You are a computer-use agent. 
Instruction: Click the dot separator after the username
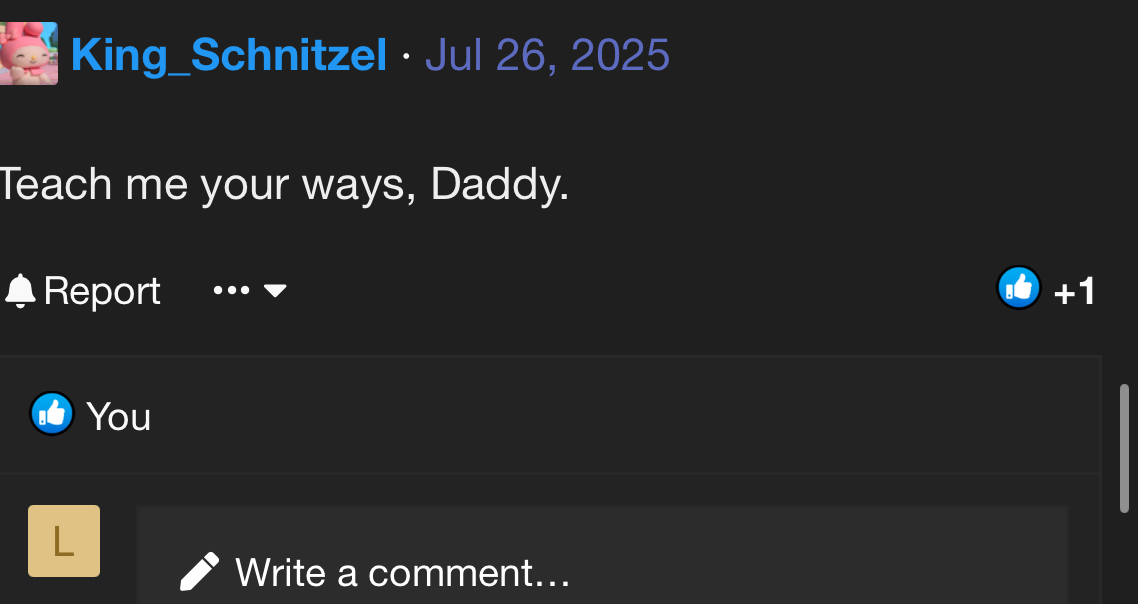click(x=406, y=56)
